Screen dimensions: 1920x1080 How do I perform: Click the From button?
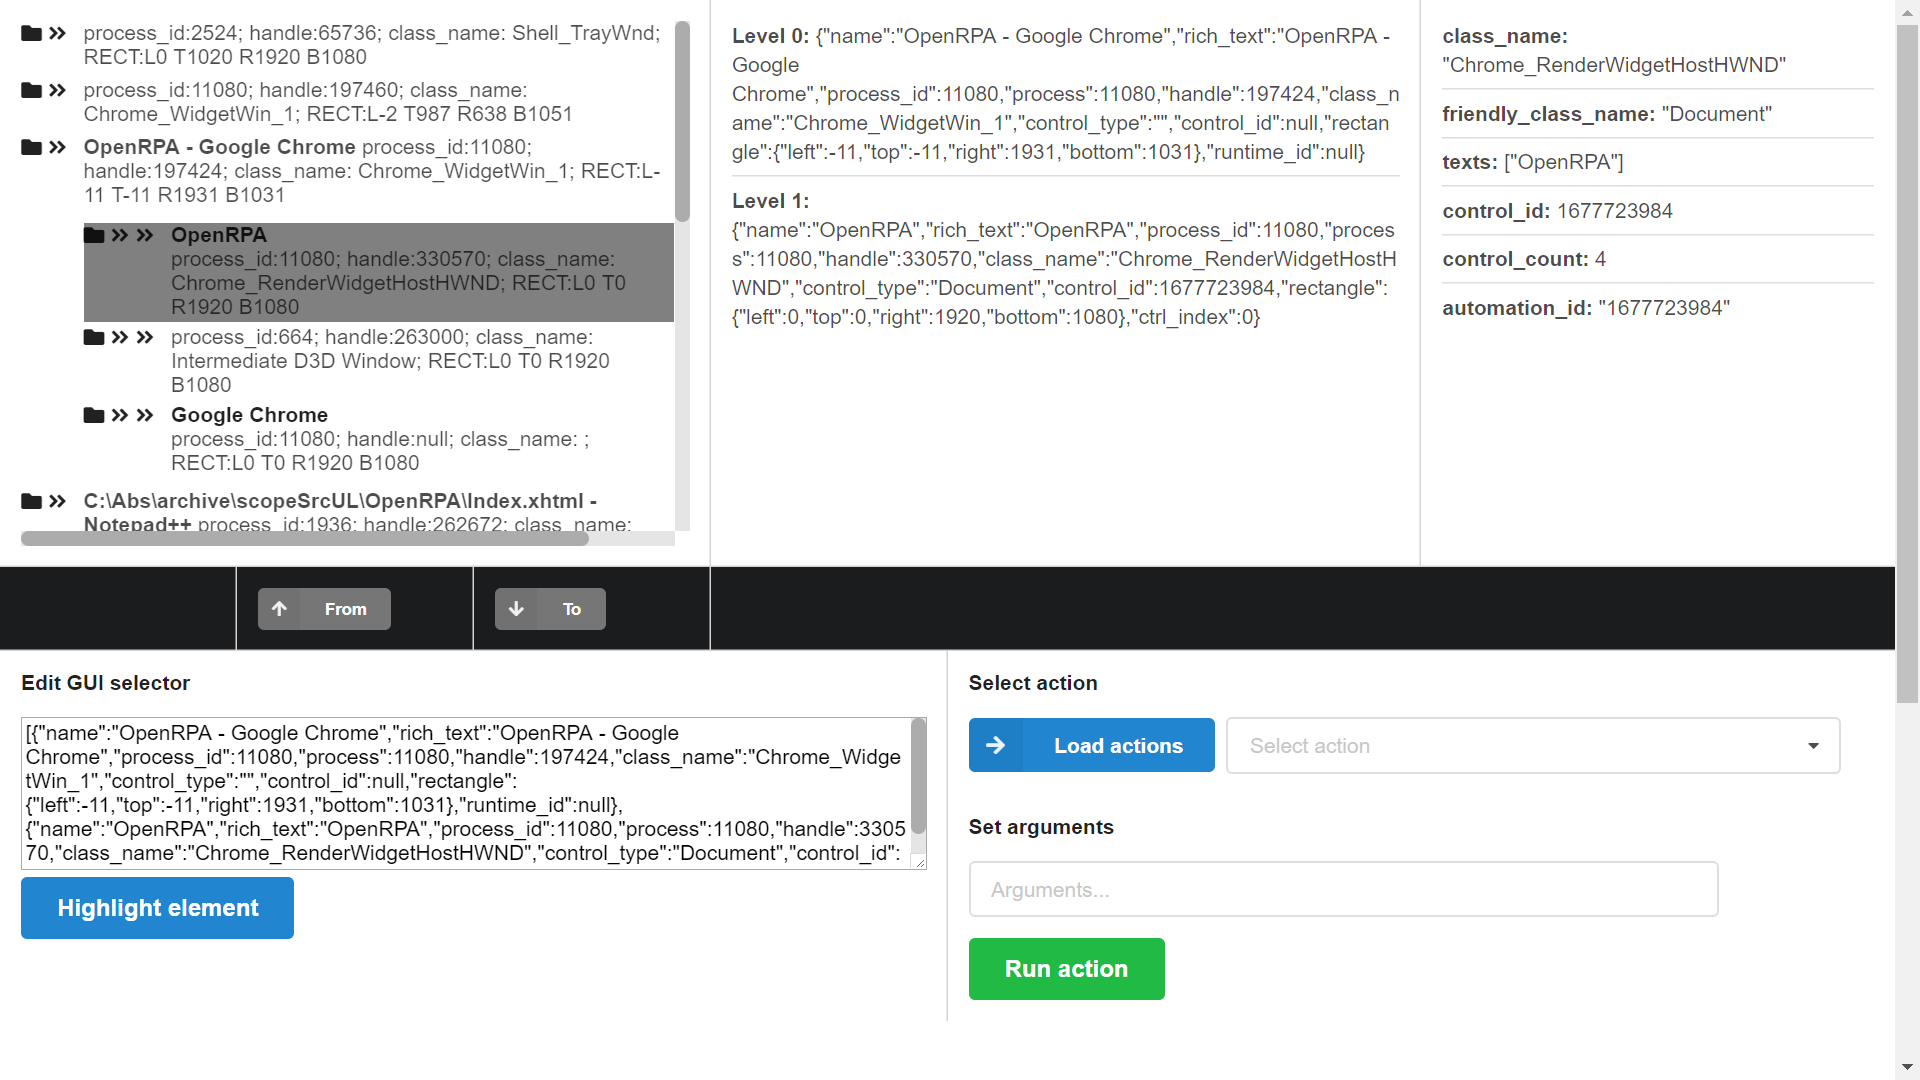tap(324, 609)
